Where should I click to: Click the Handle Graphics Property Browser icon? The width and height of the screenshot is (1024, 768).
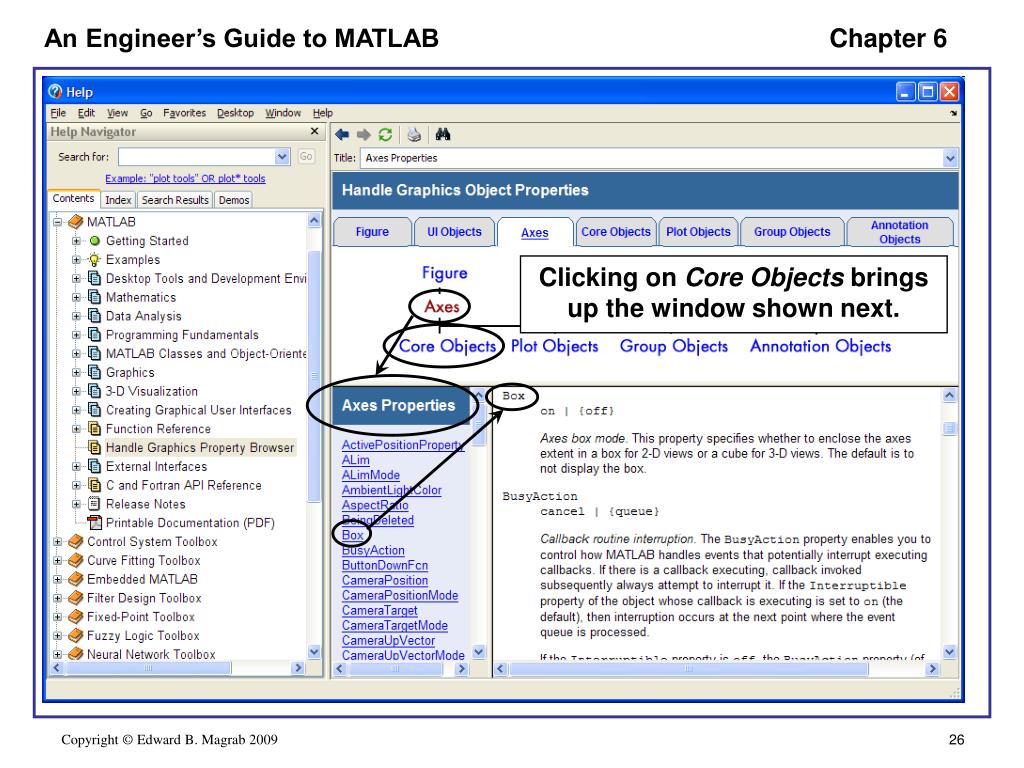tap(95, 447)
